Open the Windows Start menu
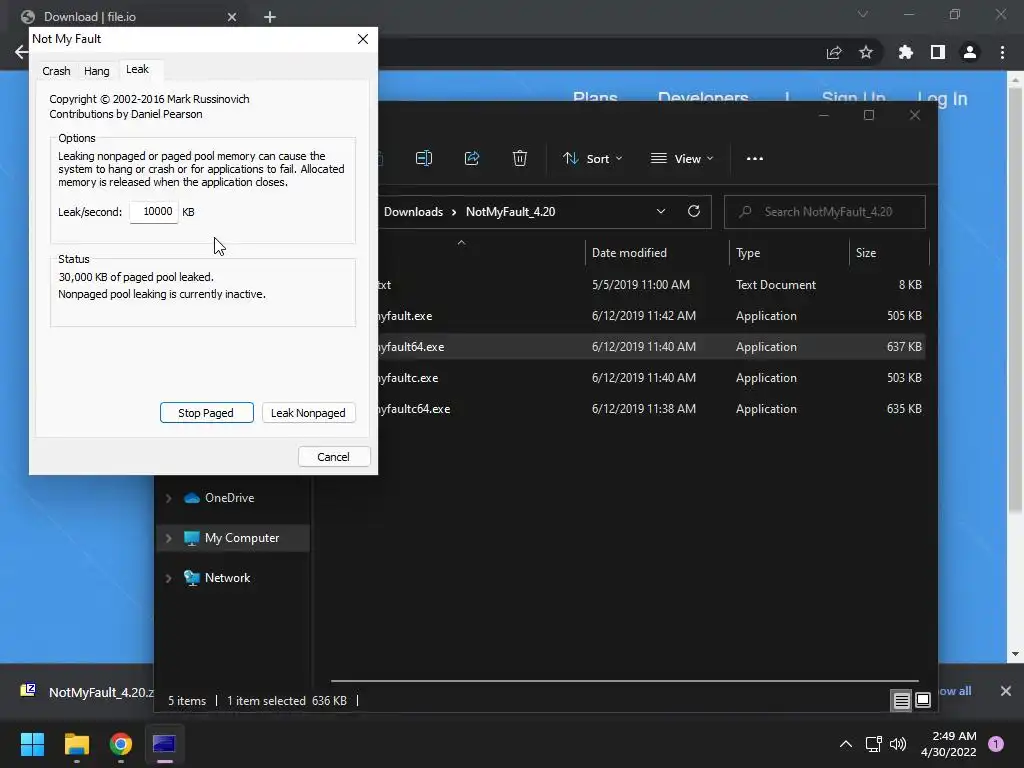The image size is (1024, 768). [x=32, y=744]
